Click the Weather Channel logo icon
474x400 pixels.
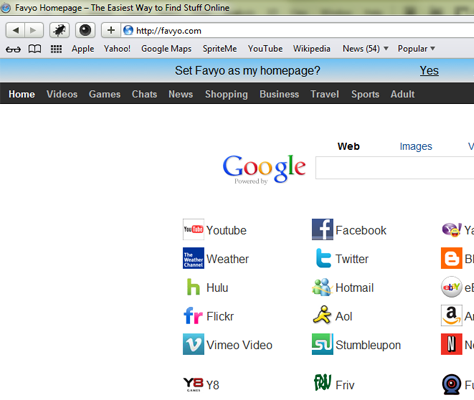point(193,258)
